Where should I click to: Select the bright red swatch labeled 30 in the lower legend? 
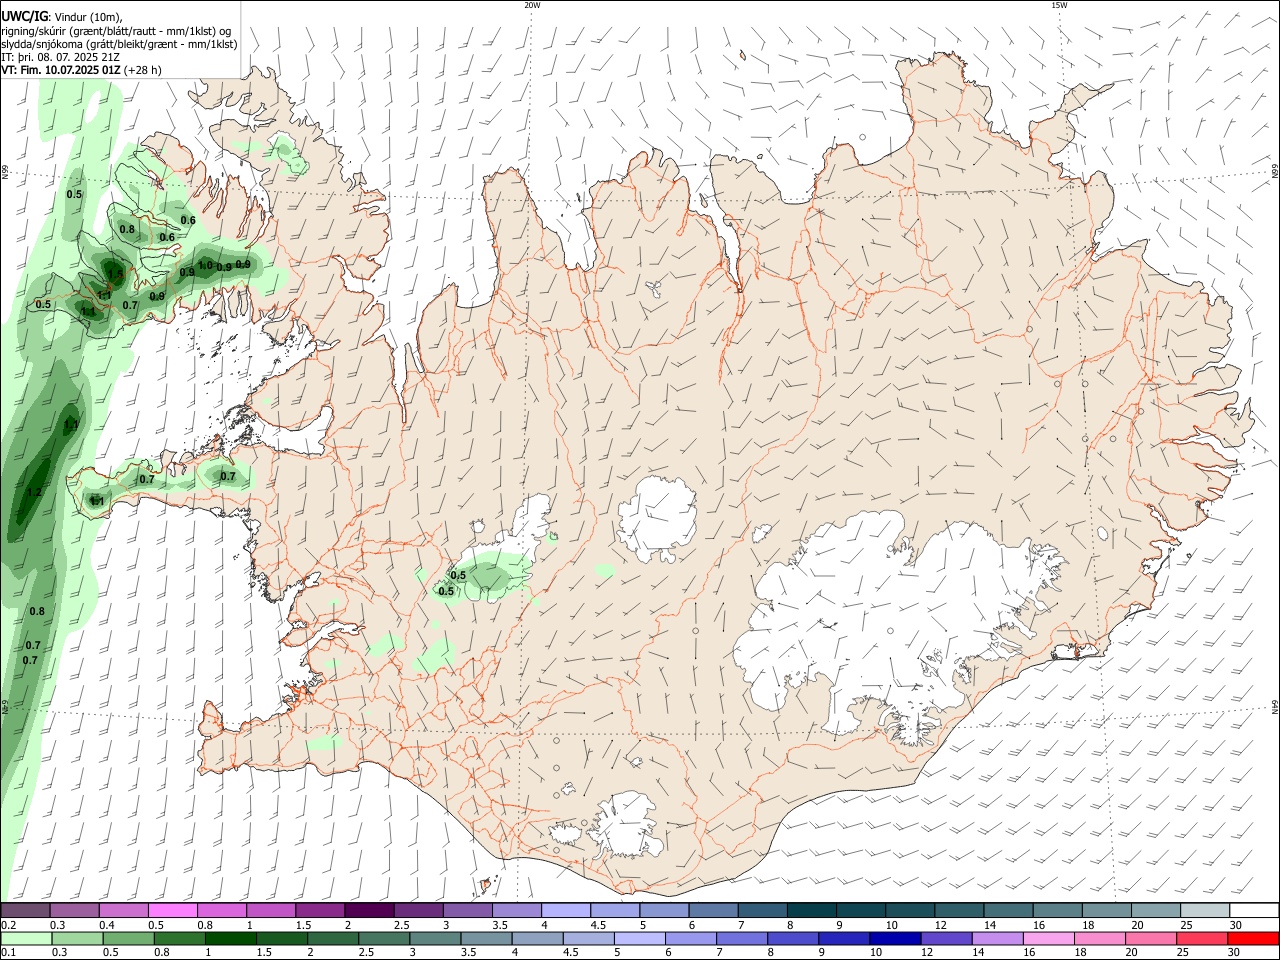coord(1253,938)
